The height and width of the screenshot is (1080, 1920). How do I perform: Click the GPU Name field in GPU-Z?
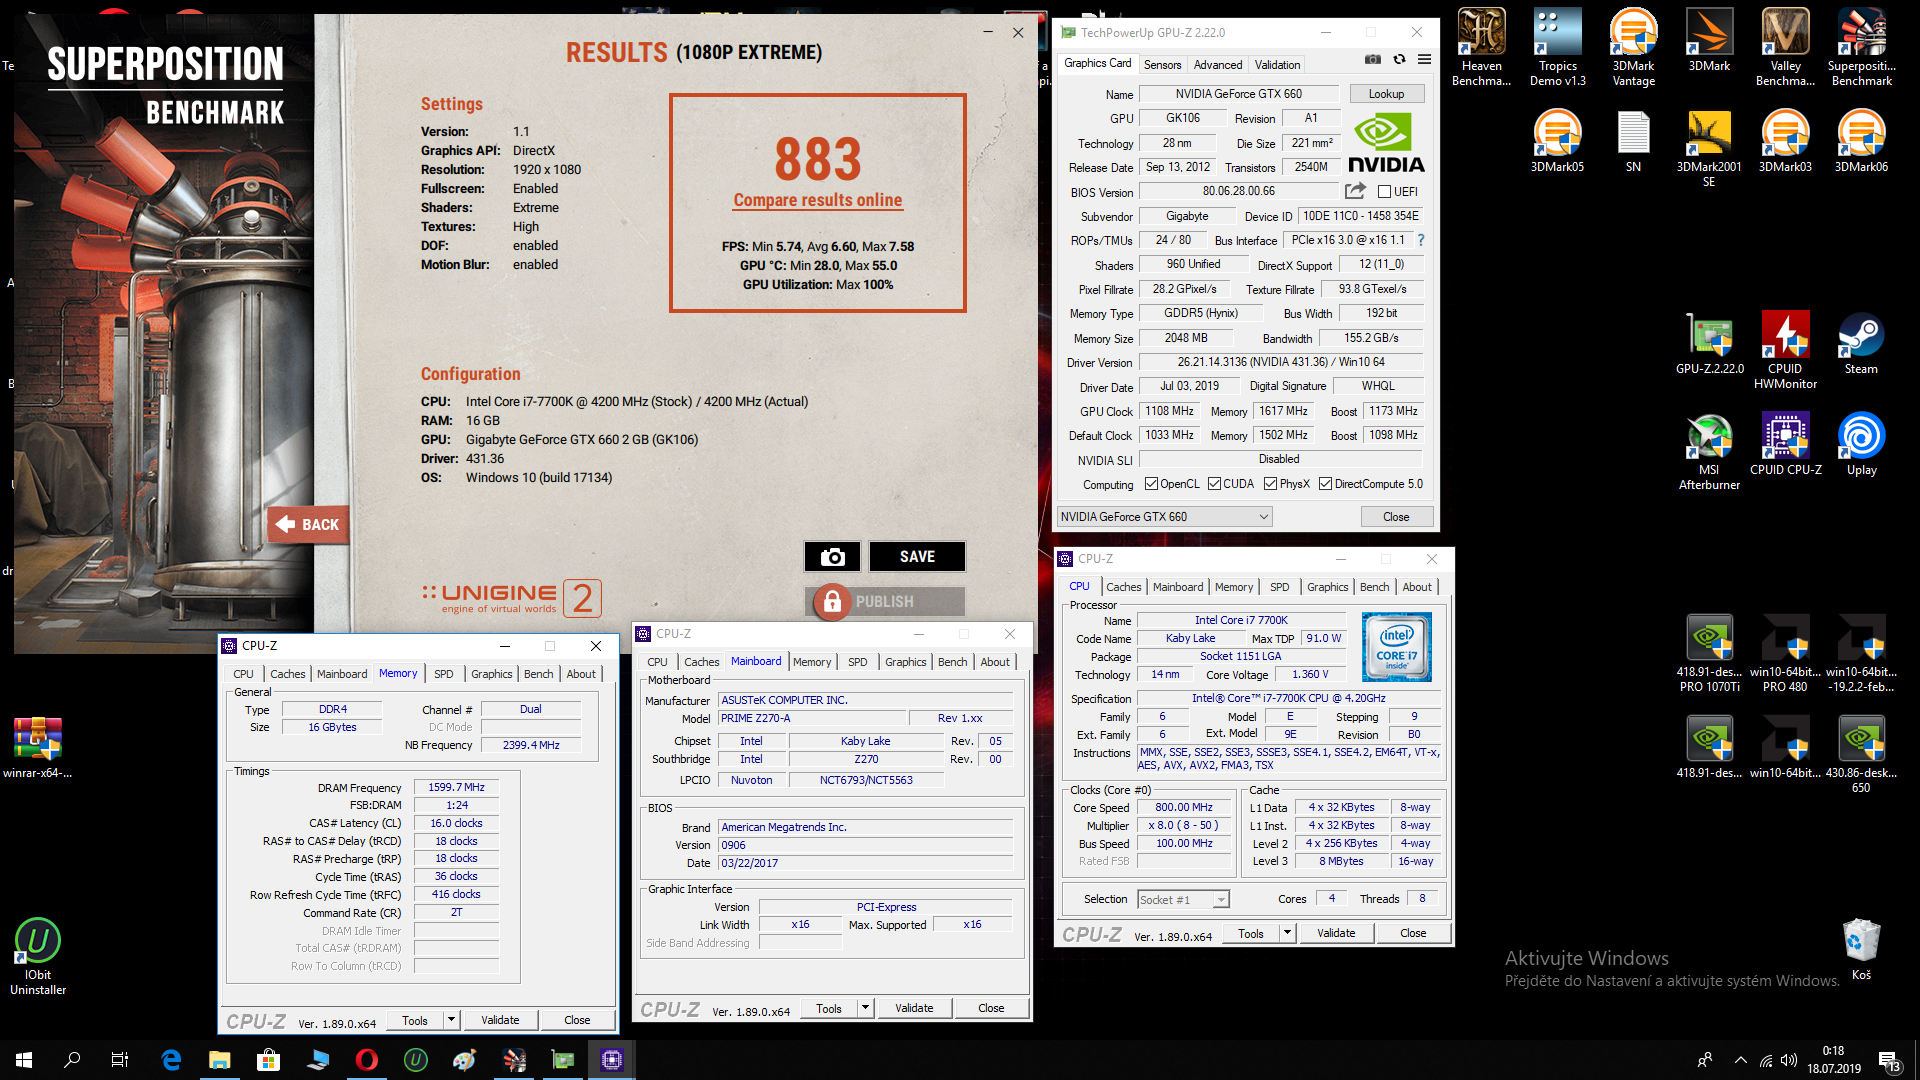(1238, 94)
